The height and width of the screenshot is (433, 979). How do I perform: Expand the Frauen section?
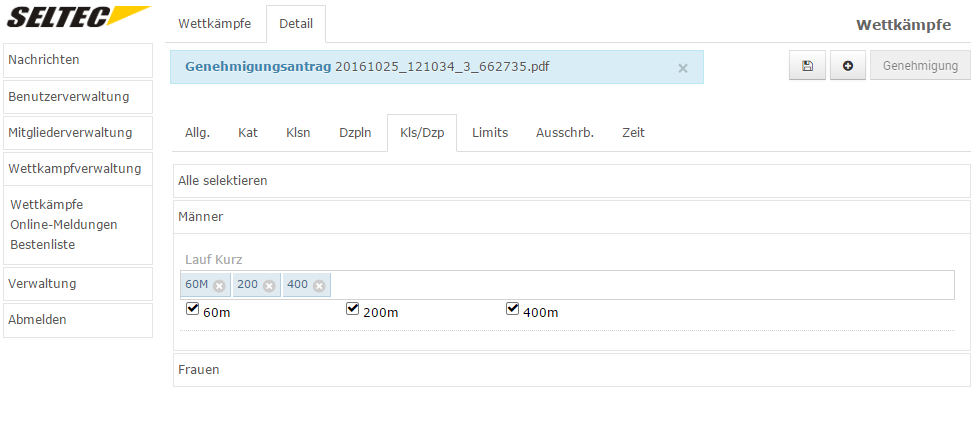pyautogui.click(x=571, y=370)
